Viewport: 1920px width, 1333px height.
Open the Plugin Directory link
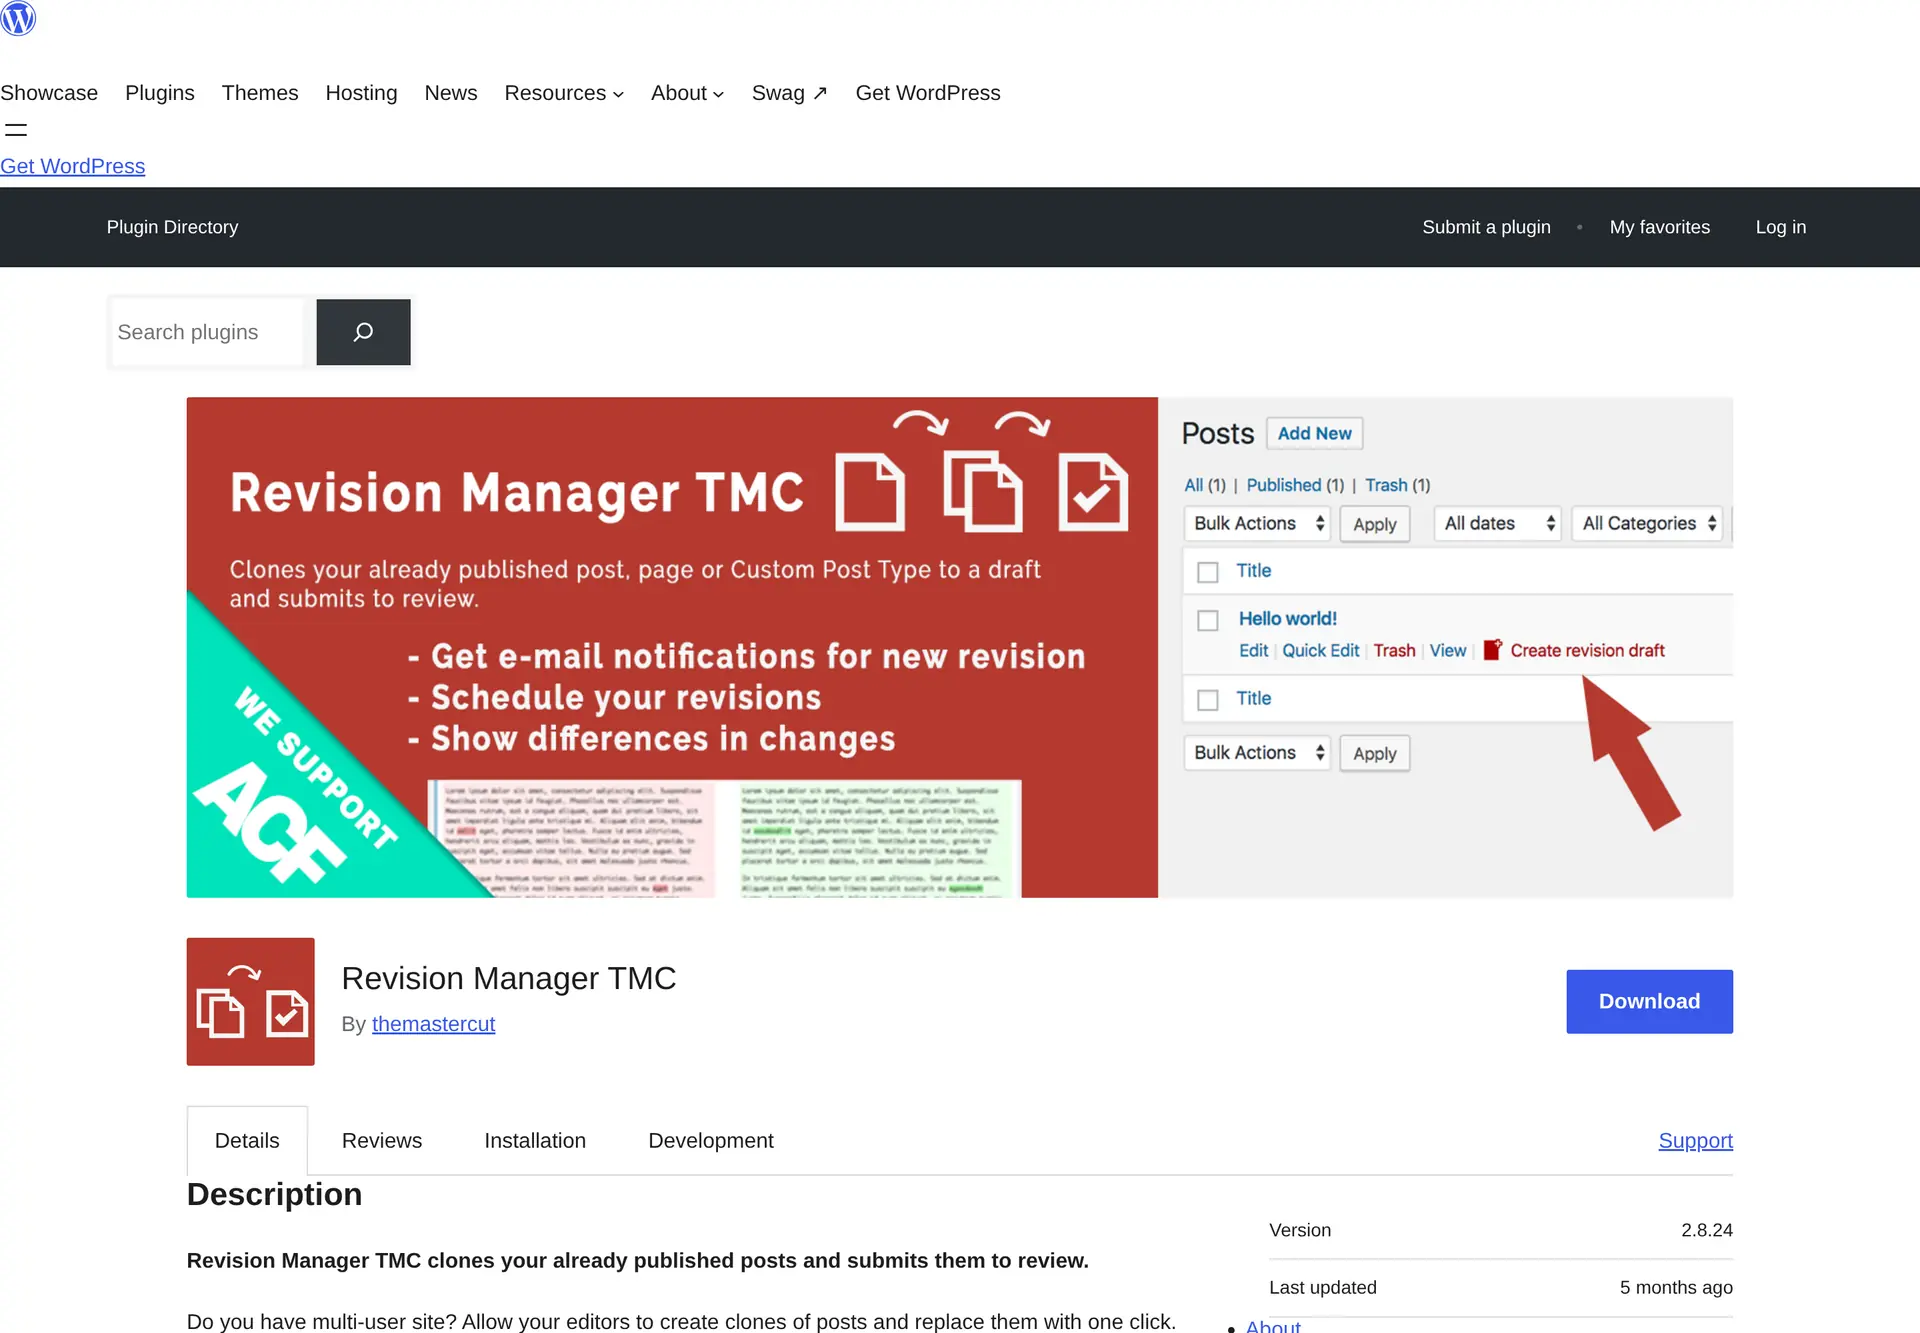click(173, 227)
